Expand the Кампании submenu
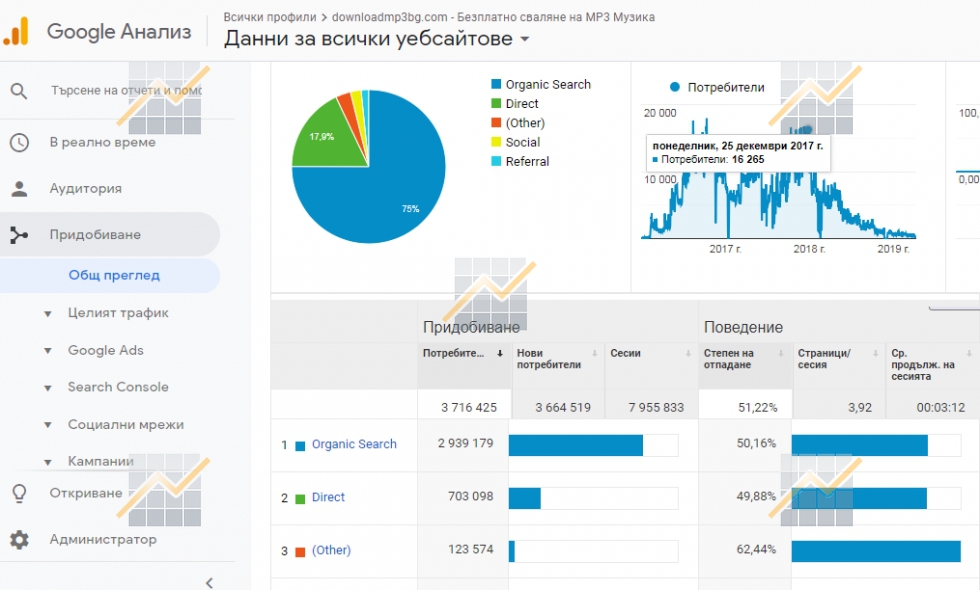This screenshot has height=590, width=980. pos(48,462)
